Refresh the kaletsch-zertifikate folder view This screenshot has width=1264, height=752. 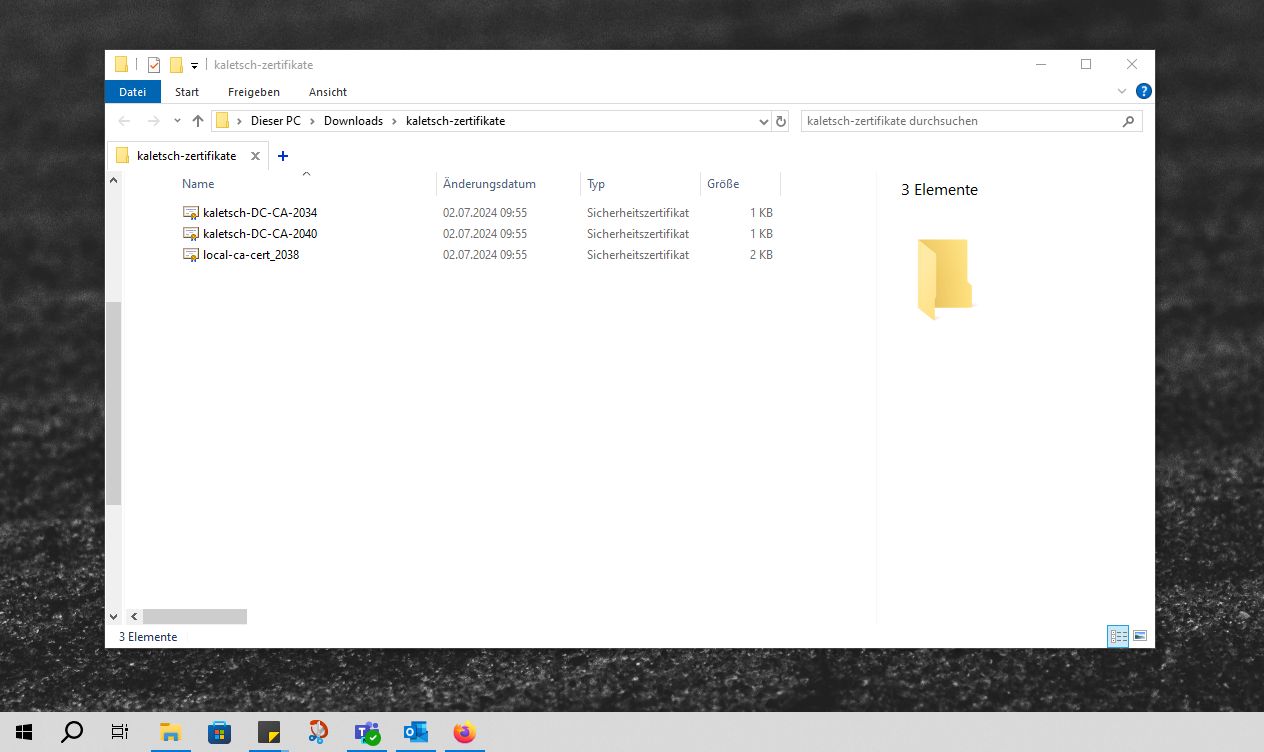coord(781,121)
